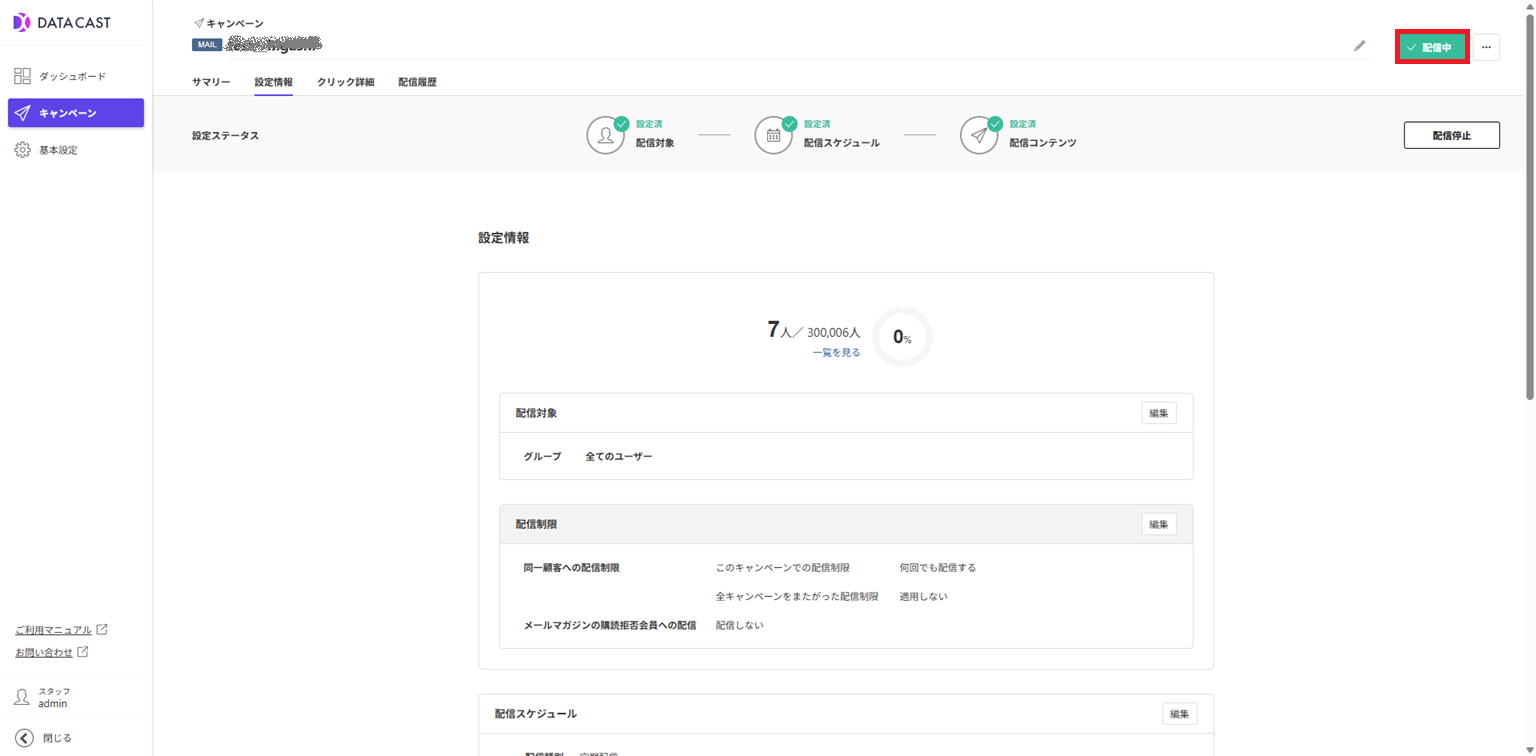Open the 一覧を見る link
This screenshot has height=756, width=1536.
(x=836, y=352)
